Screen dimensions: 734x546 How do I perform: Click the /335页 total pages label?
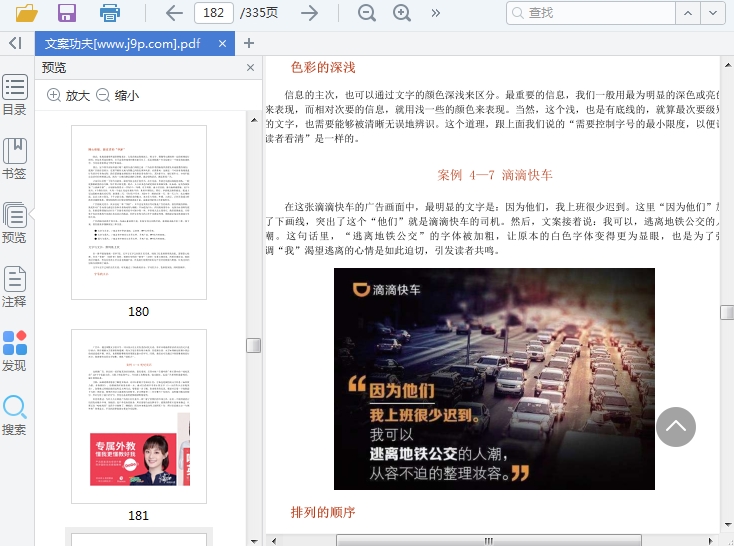259,13
